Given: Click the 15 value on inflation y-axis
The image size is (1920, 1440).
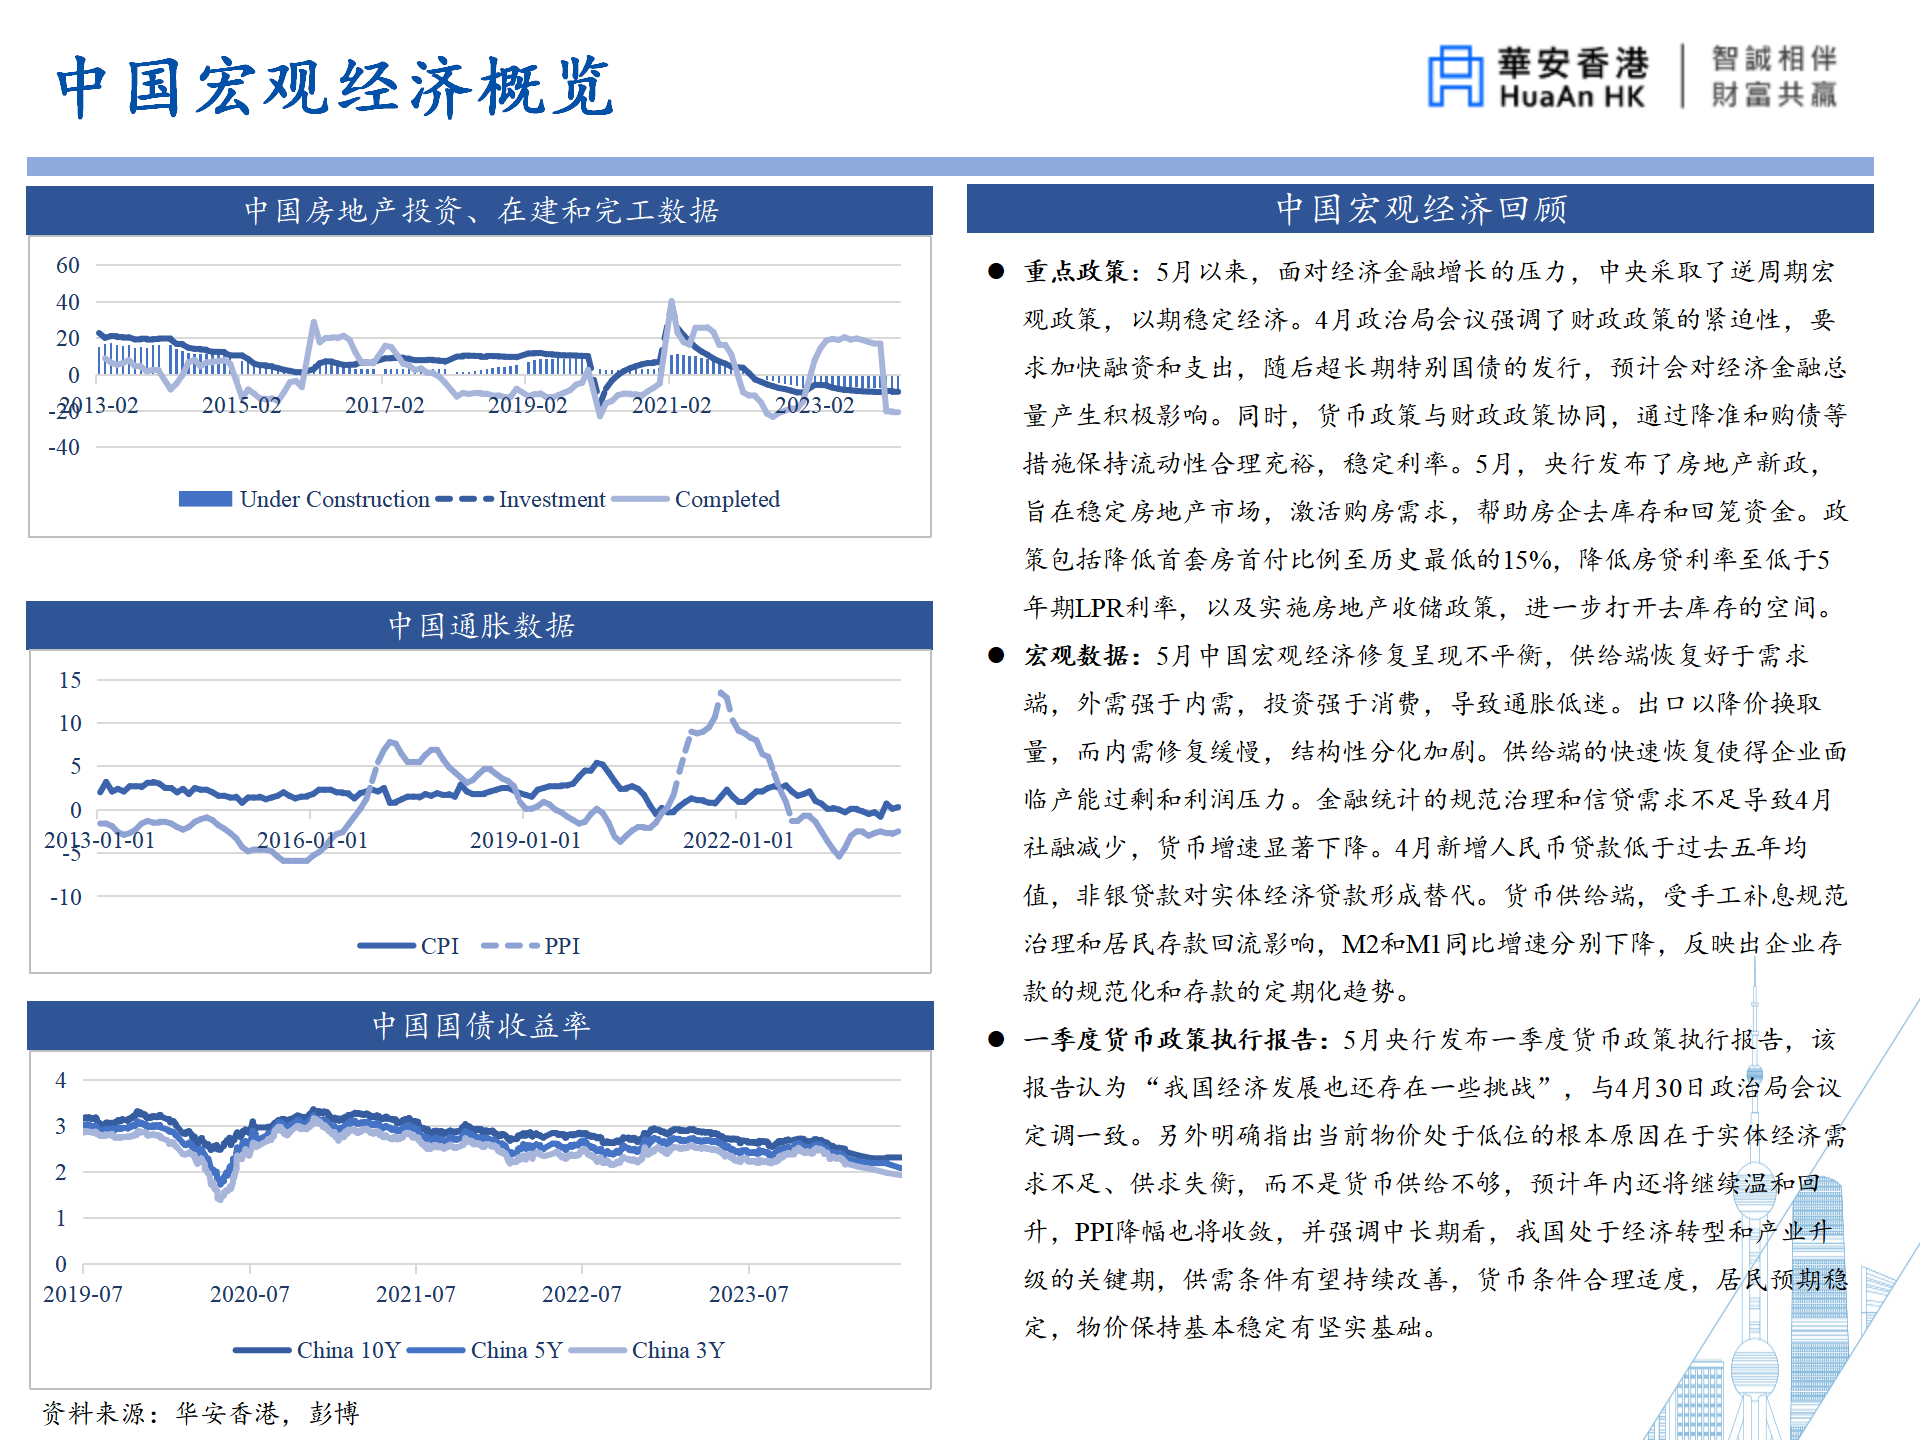Looking at the screenshot, I should click(x=69, y=680).
